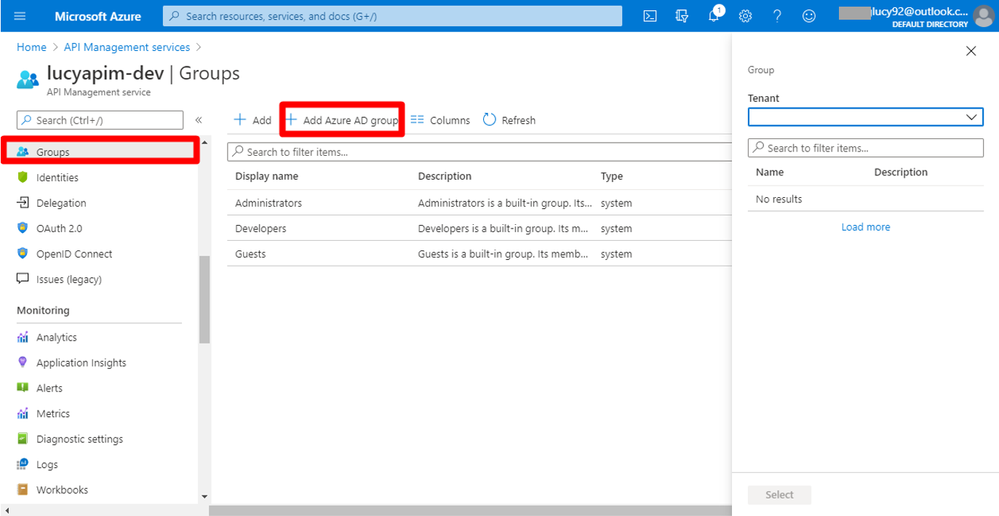Image resolution: width=999 pixels, height=516 pixels.
Task: Click the Columns button label
Action: click(450, 120)
